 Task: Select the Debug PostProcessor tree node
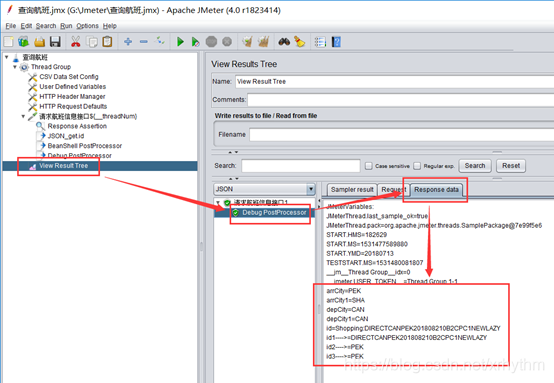79,155
